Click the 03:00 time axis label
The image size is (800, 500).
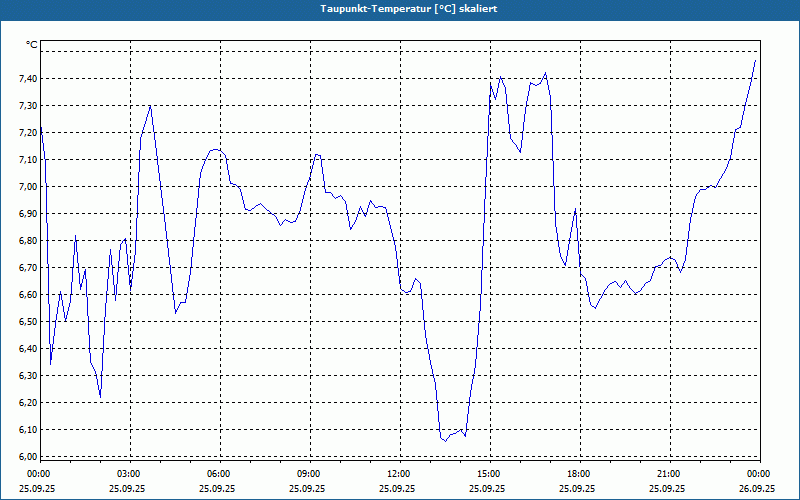130,474
